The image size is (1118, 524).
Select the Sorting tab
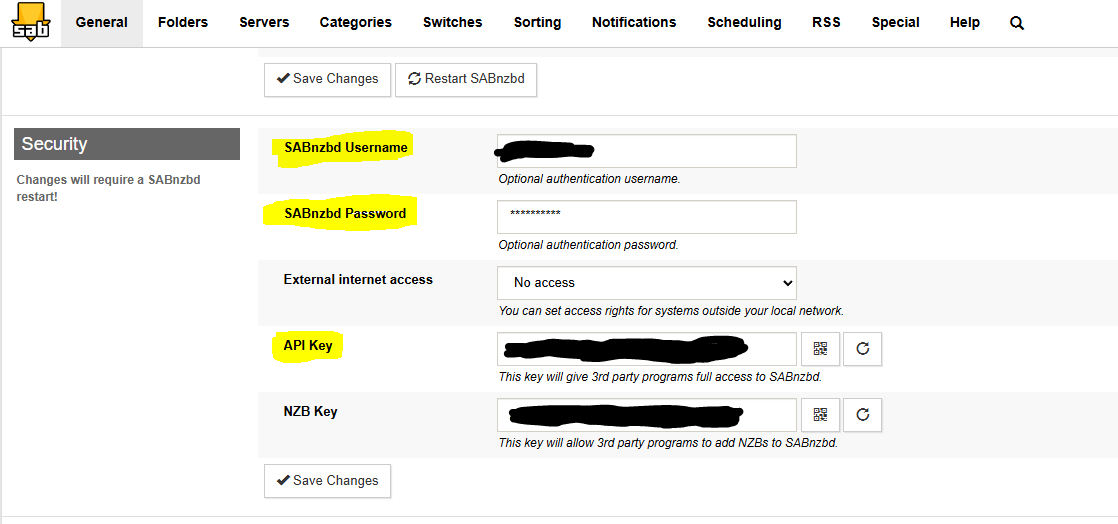(x=537, y=22)
